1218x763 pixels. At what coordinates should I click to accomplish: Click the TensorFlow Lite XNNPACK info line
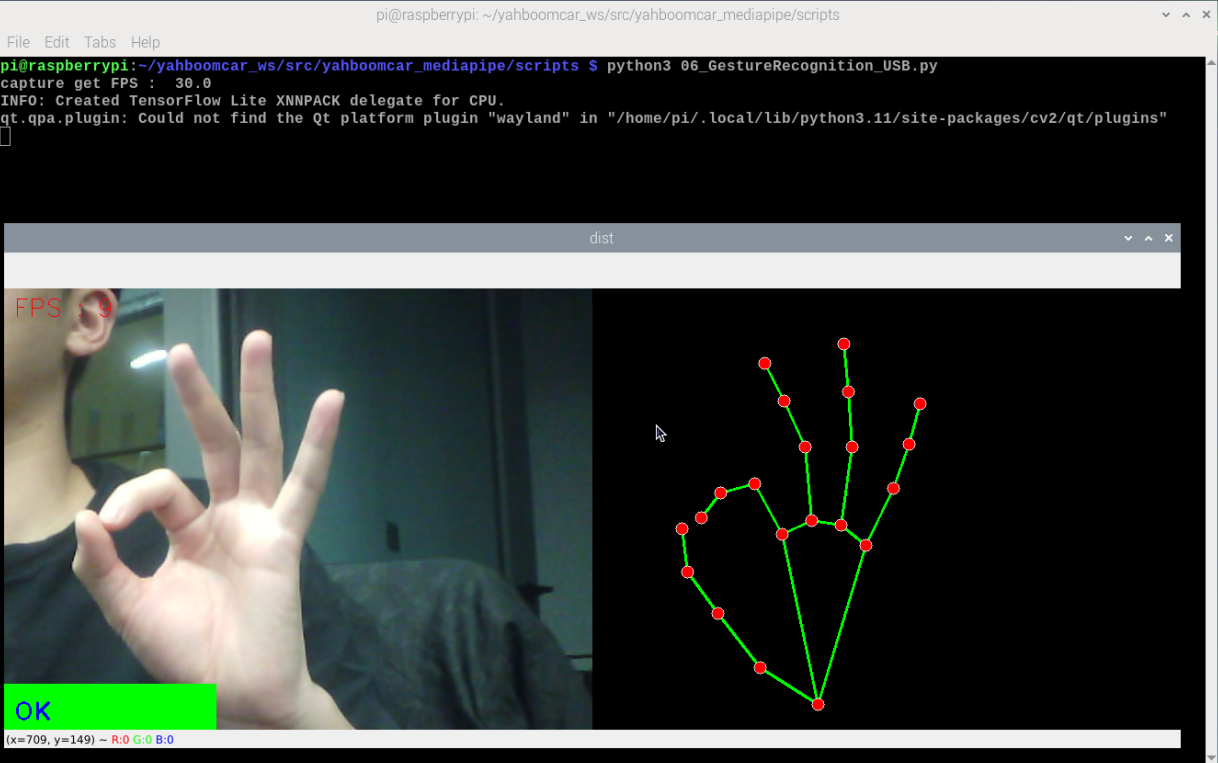(253, 101)
